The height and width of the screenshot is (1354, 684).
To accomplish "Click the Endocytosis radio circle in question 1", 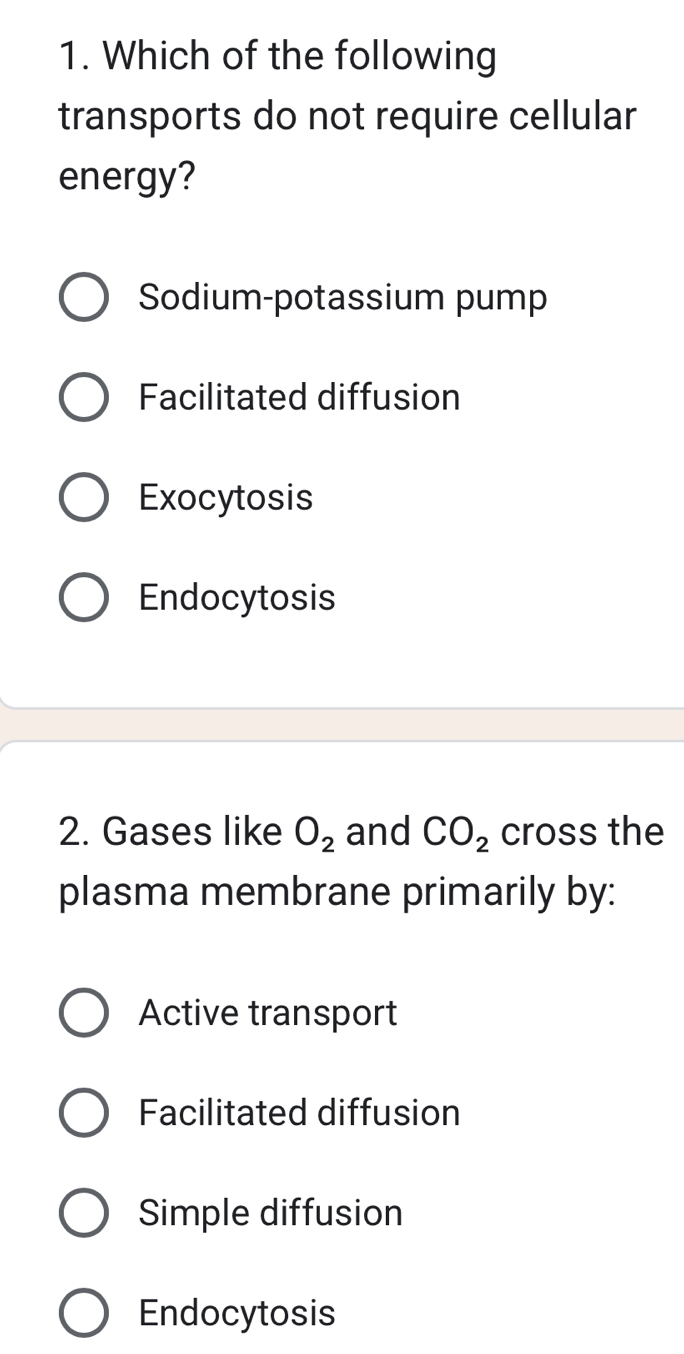I will [x=85, y=598].
